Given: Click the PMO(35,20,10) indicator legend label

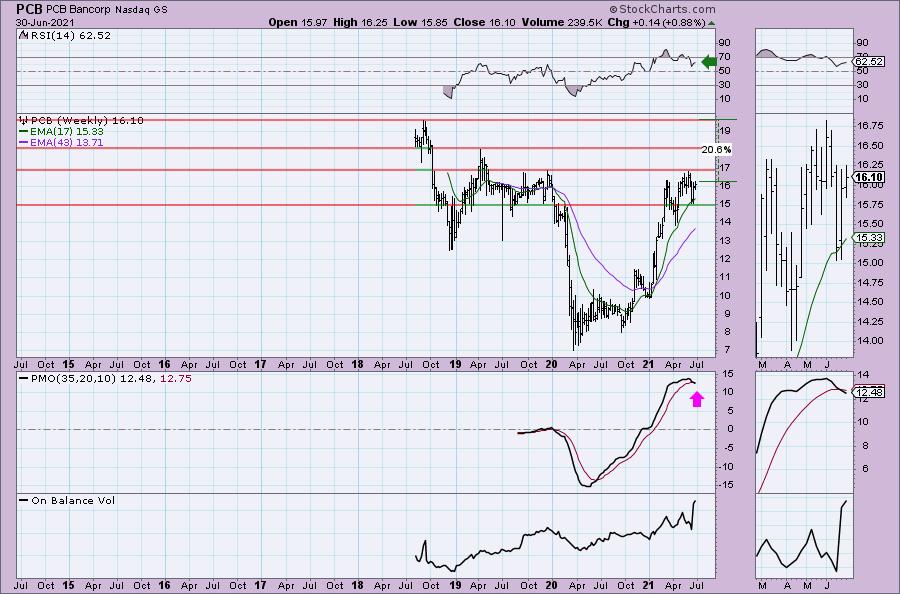Looking at the screenshot, I should tap(73, 379).
